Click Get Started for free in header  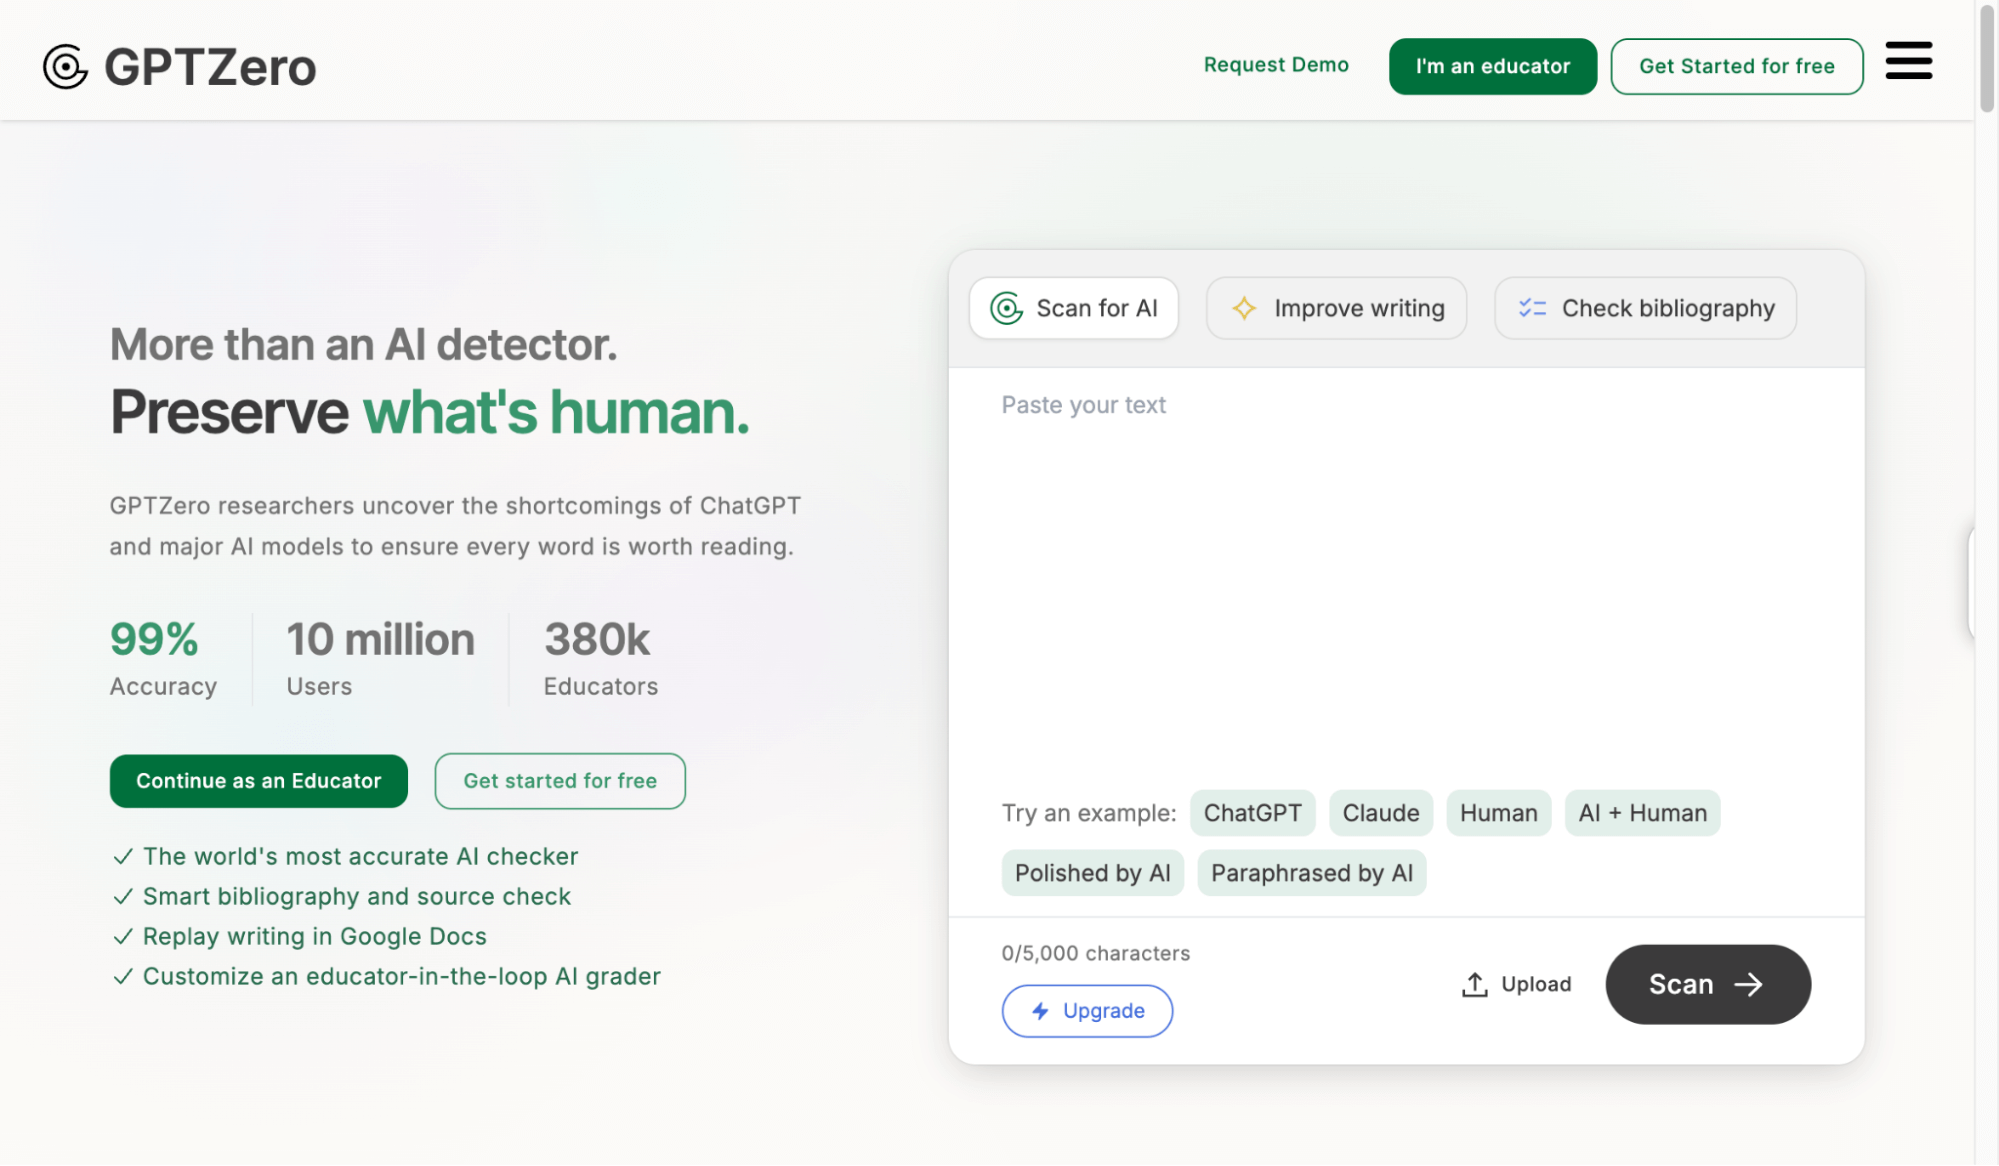tap(1736, 66)
